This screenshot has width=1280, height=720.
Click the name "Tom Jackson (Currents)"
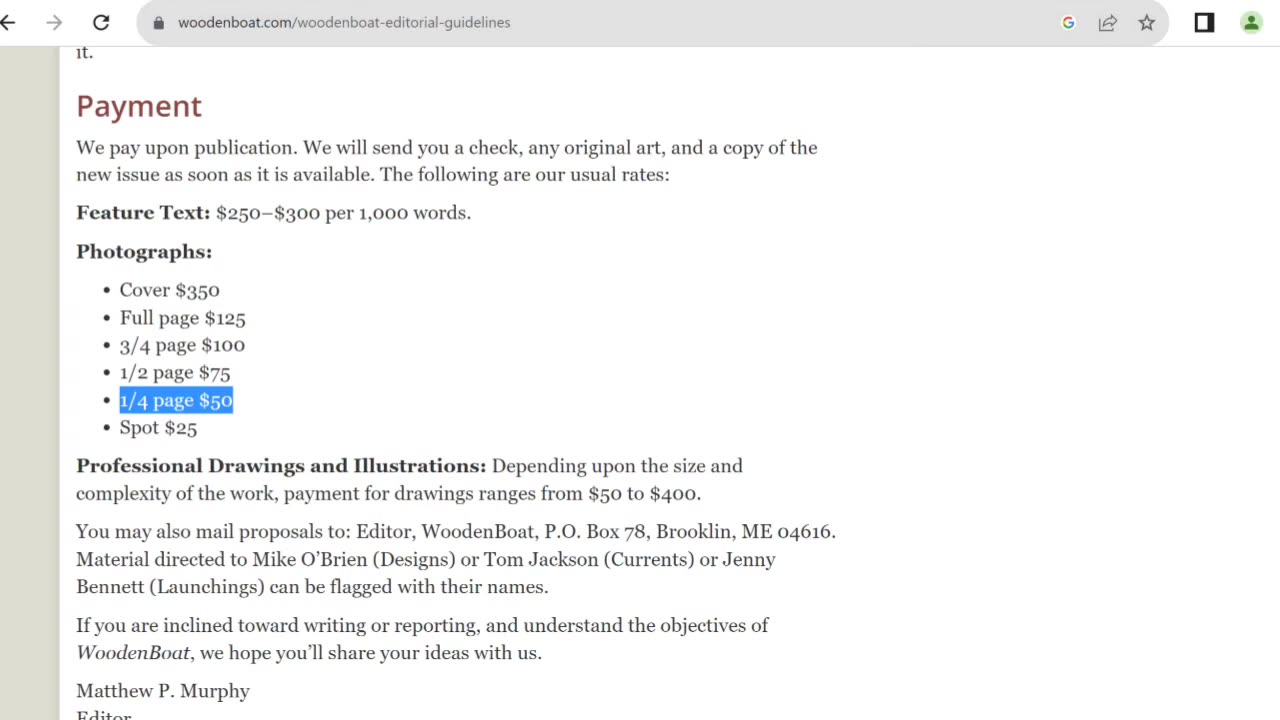coord(589,560)
